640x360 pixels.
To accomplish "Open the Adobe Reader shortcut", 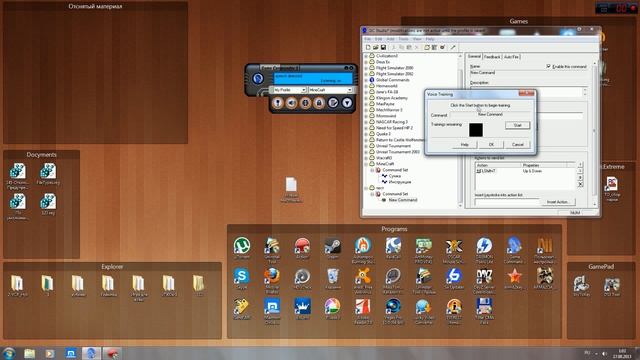I will click(363, 311).
